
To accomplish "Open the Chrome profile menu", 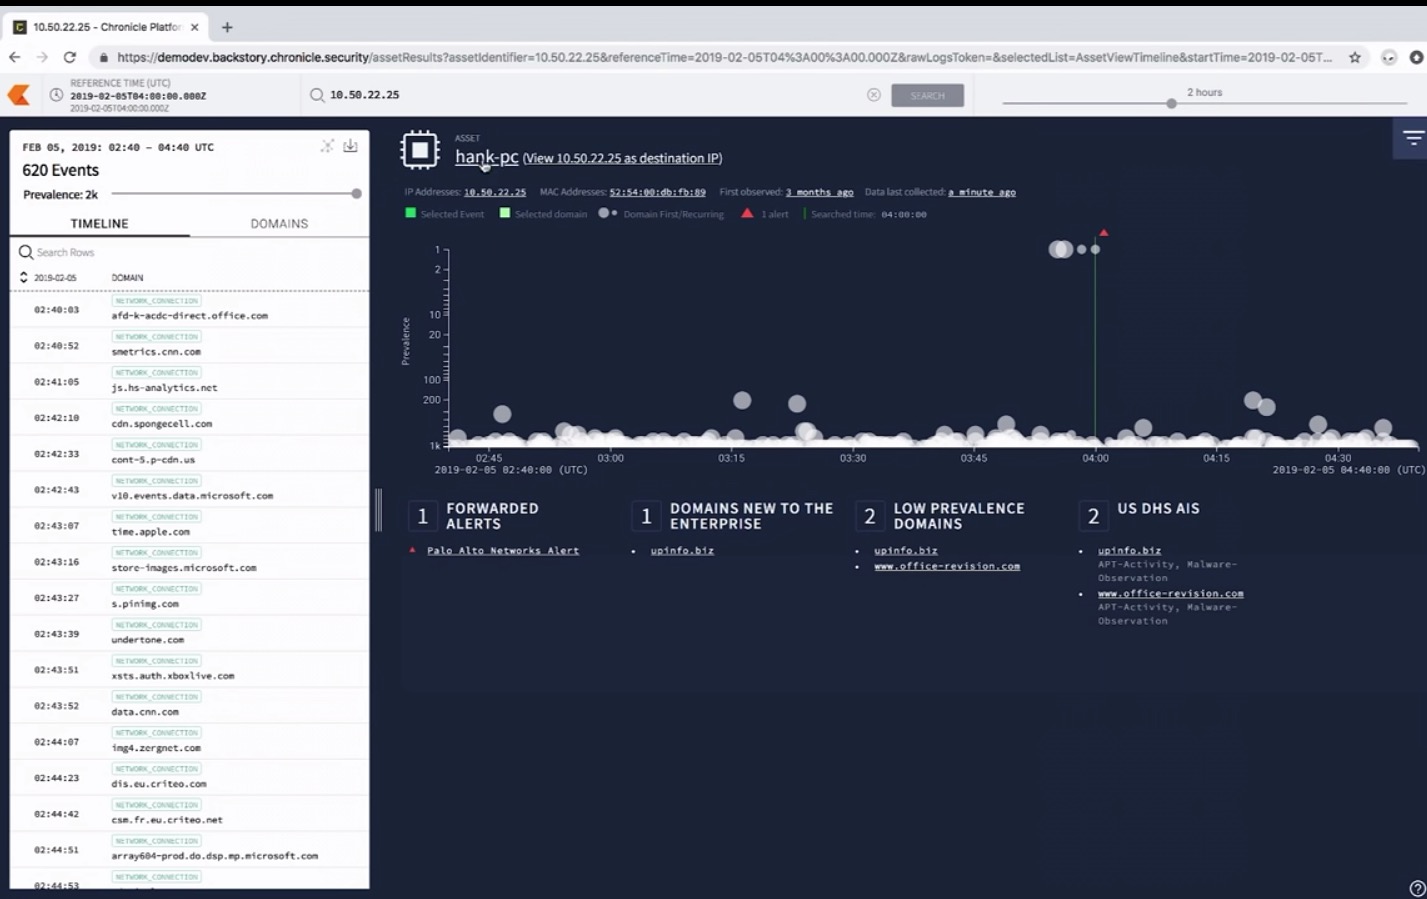I will [x=1389, y=58].
